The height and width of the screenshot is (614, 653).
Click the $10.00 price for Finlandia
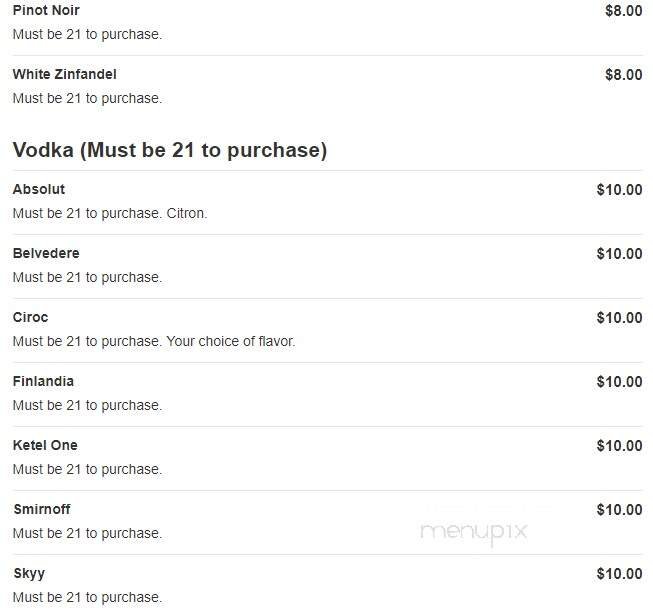tap(619, 381)
